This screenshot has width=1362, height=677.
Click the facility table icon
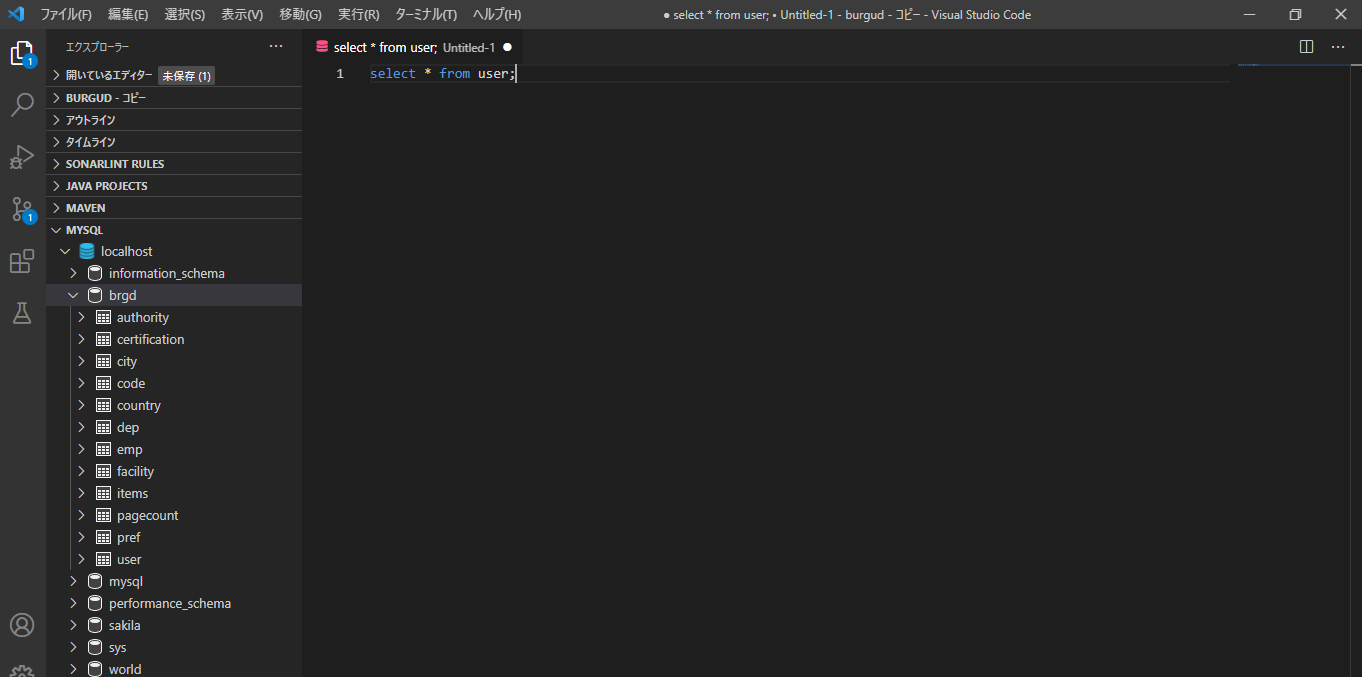[x=103, y=471]
